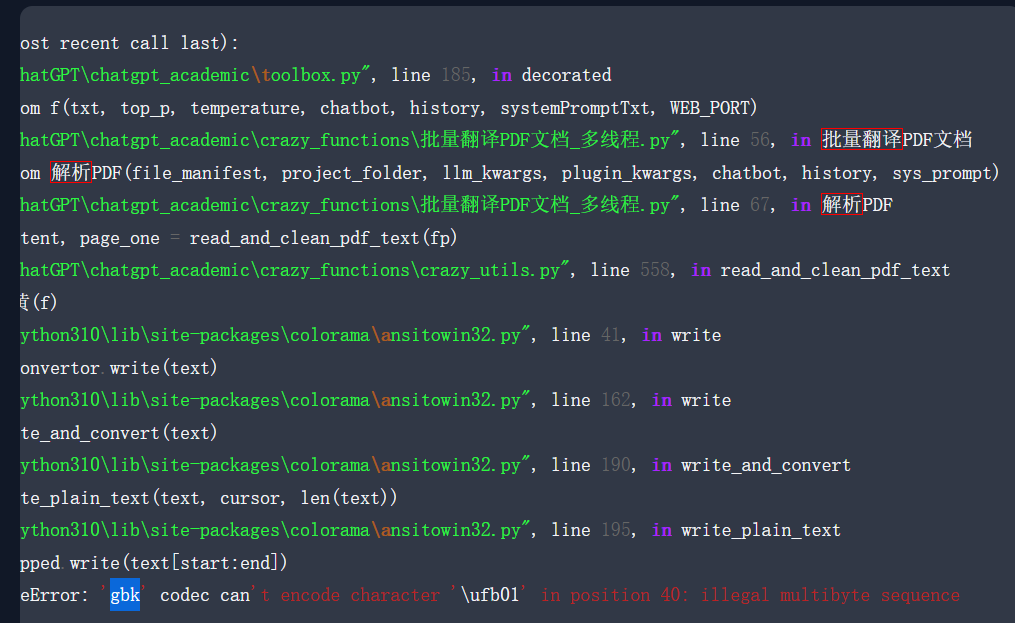Open the 批量翻译PDF文档_多线程.py path at line 67
The width and height of the screenshot is (1015, 623).
[330, 204]
